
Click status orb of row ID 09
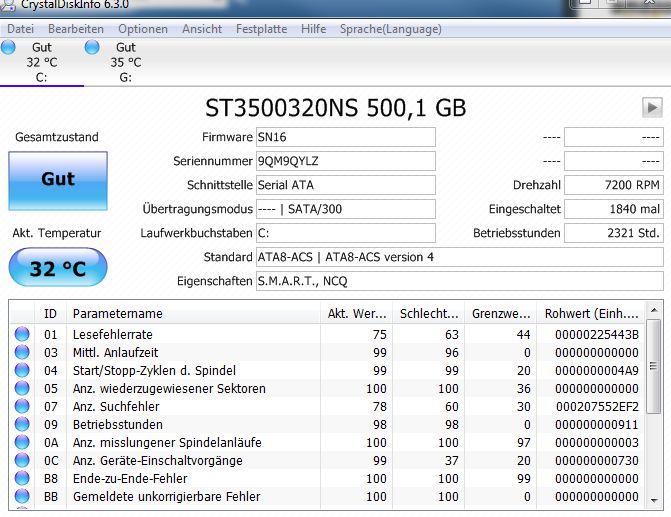pos(22,424)
